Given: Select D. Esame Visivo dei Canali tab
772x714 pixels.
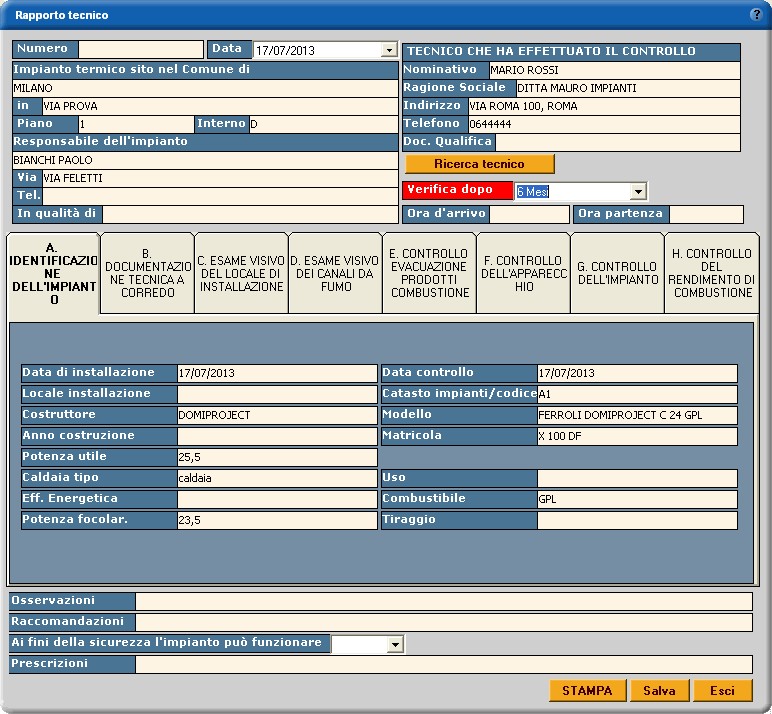Looking at the screenshot, I should [335, 273].
